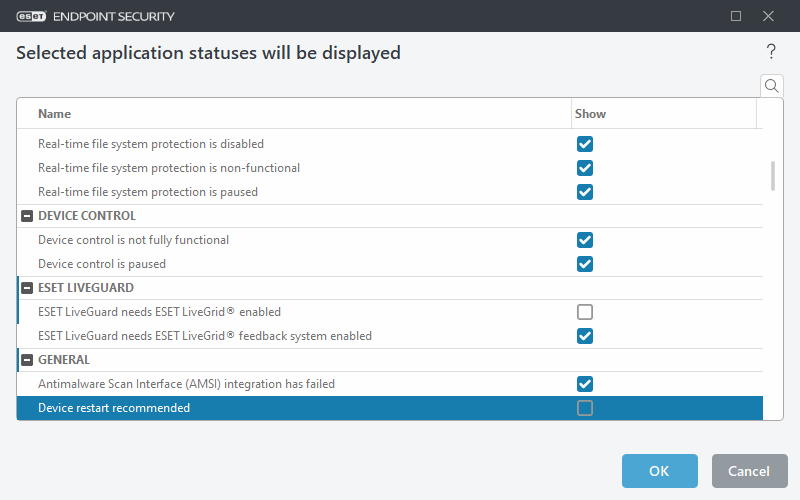The width and height of the screenshot is (800, 500).
Task: Check Device restart recommended checkbox
Action: pos(585,408)
